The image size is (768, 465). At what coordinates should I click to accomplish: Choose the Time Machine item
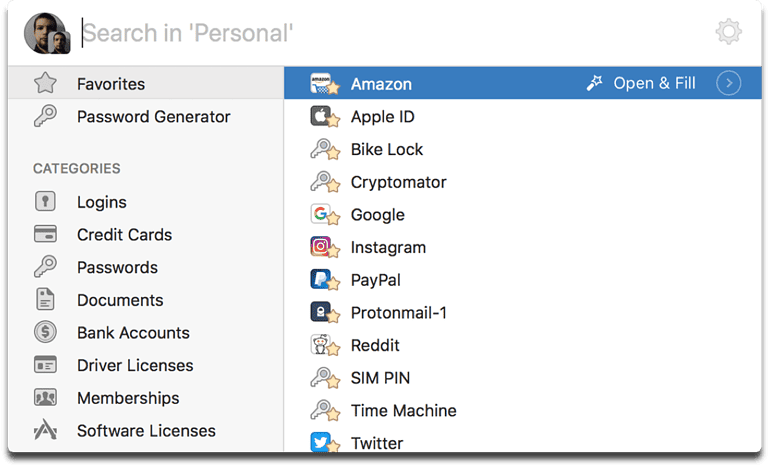[x=403, y=411]
